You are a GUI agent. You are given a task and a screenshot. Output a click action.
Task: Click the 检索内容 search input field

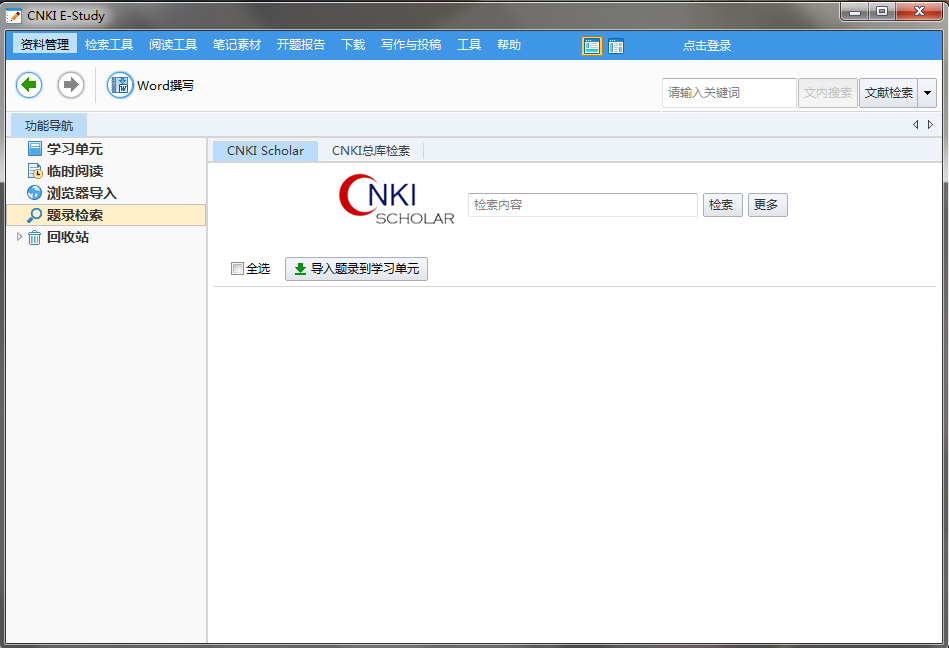coord(582,205)
